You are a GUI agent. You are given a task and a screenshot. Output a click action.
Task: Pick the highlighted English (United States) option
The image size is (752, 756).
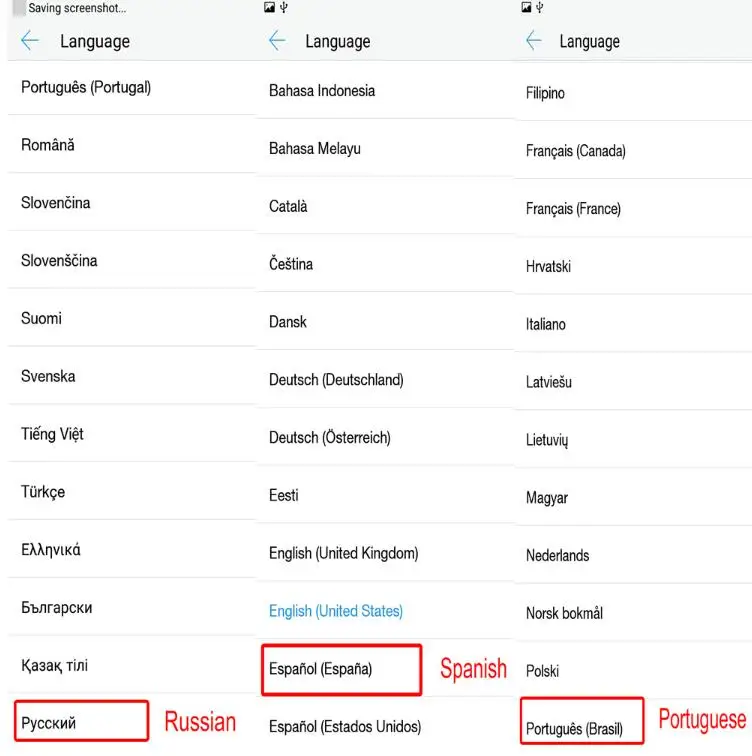pos(385,611)
